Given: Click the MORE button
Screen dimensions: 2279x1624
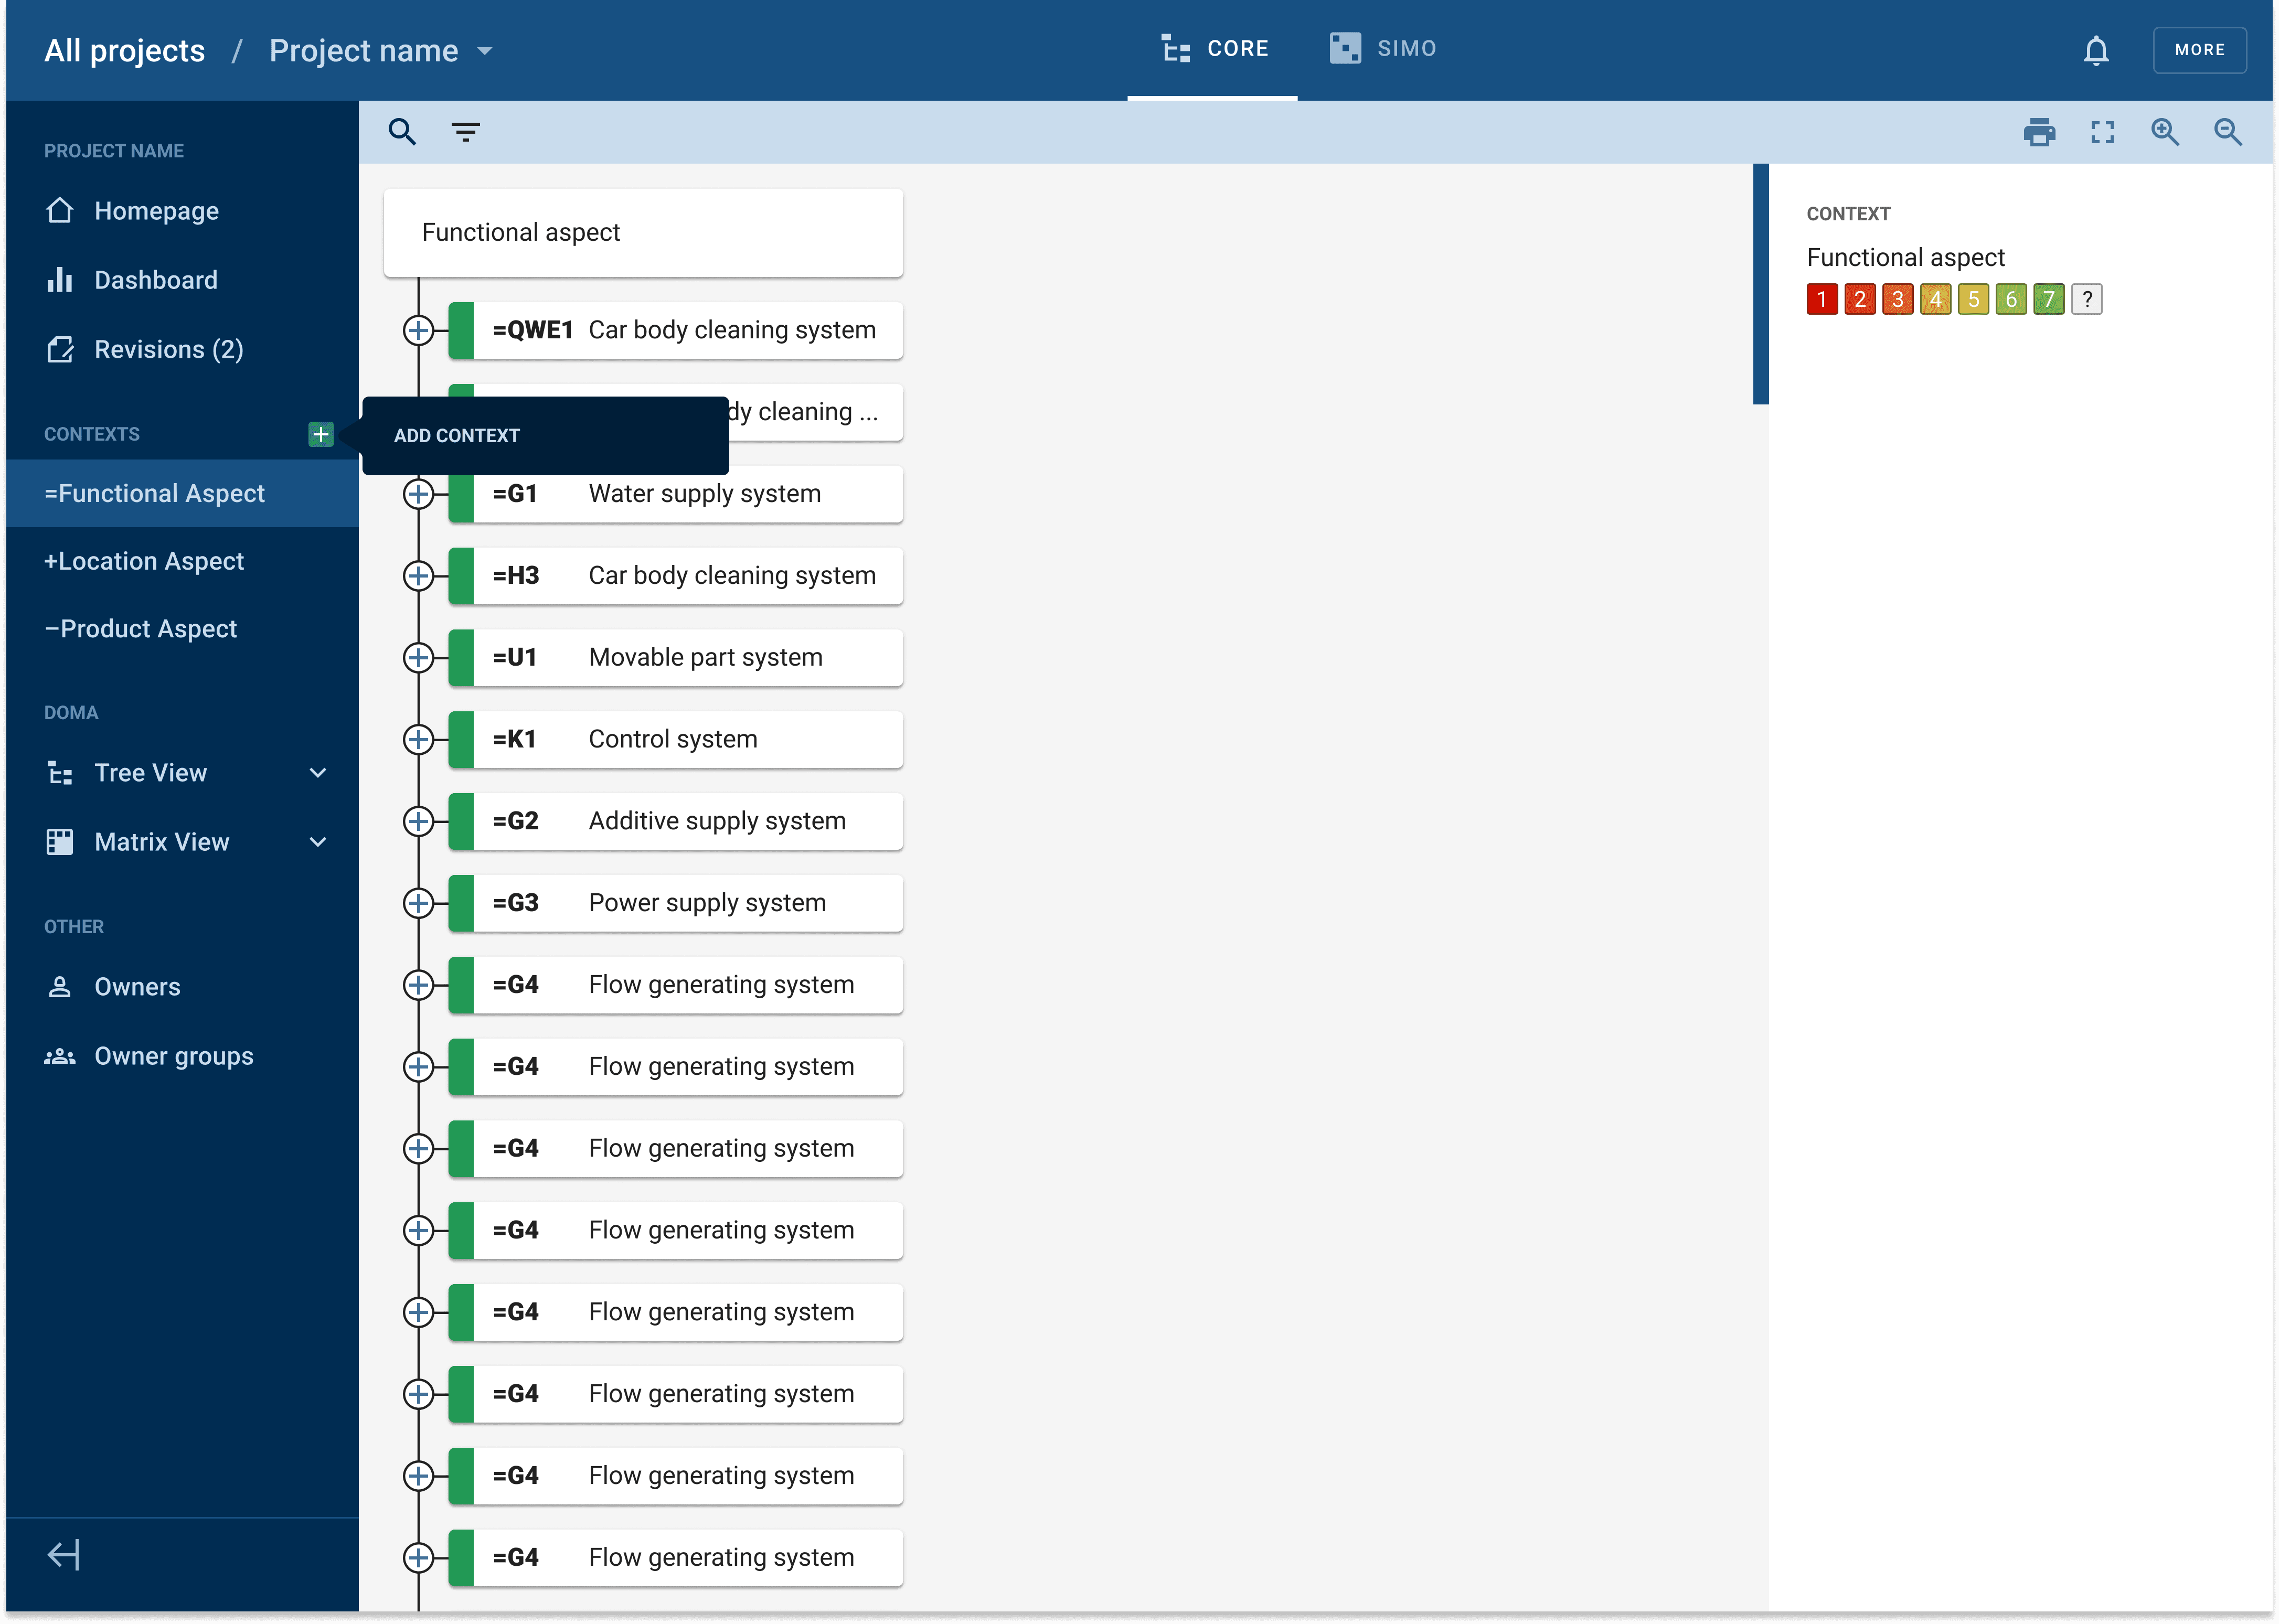Looking at the screenshot, I should point(2199,50).
